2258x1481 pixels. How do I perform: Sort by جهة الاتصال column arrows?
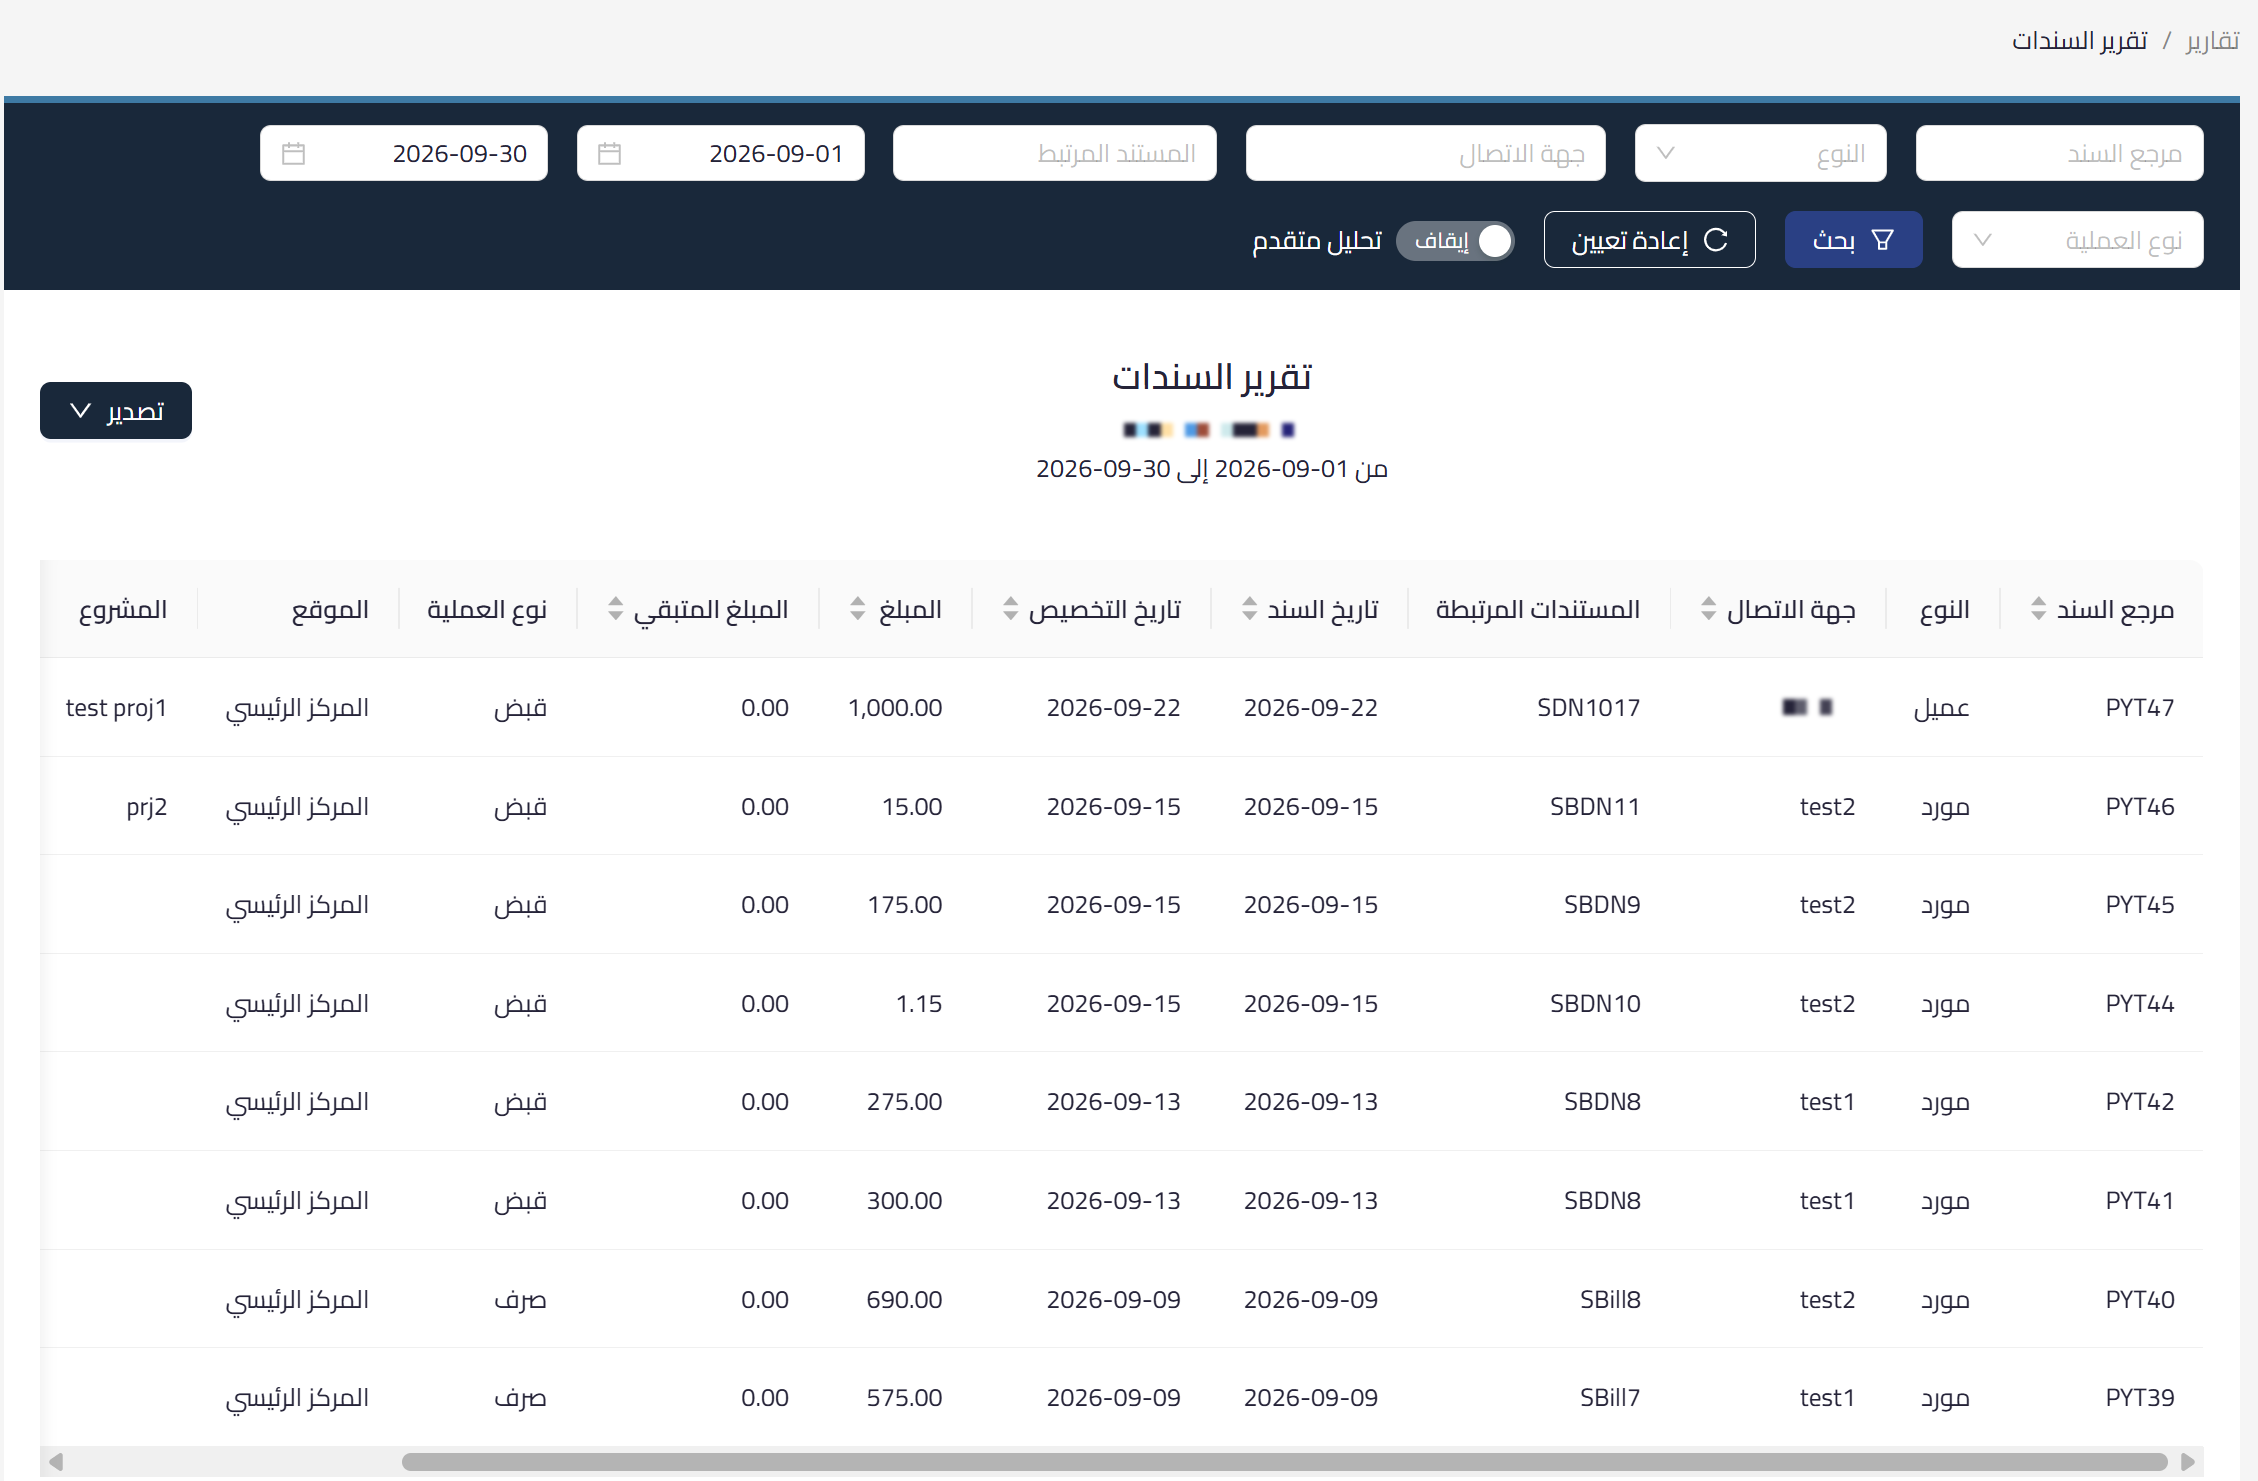pos(1708,608)
